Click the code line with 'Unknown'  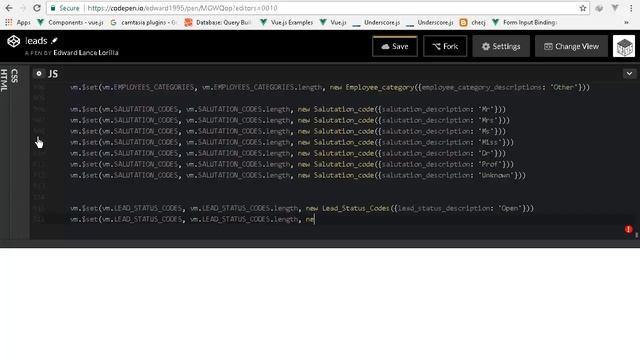[x=298, y=176]
